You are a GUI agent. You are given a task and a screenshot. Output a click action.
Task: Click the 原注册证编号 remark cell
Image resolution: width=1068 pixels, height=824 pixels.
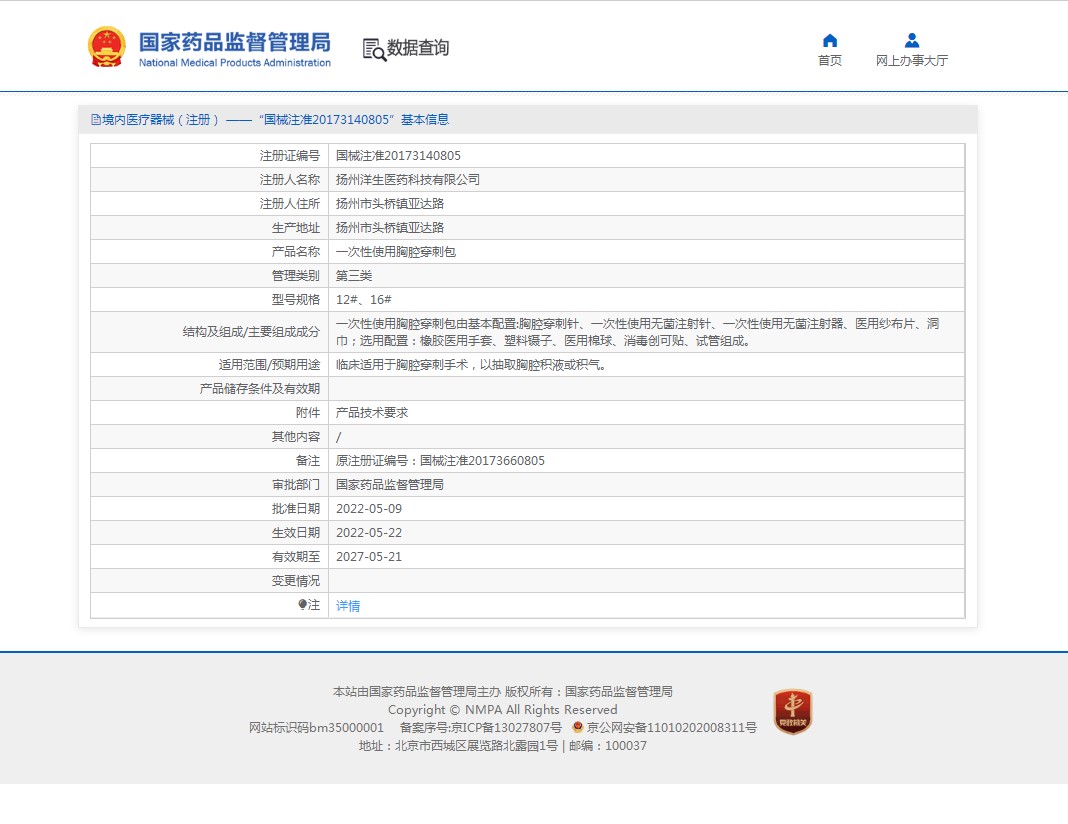[x=440, y=461]
